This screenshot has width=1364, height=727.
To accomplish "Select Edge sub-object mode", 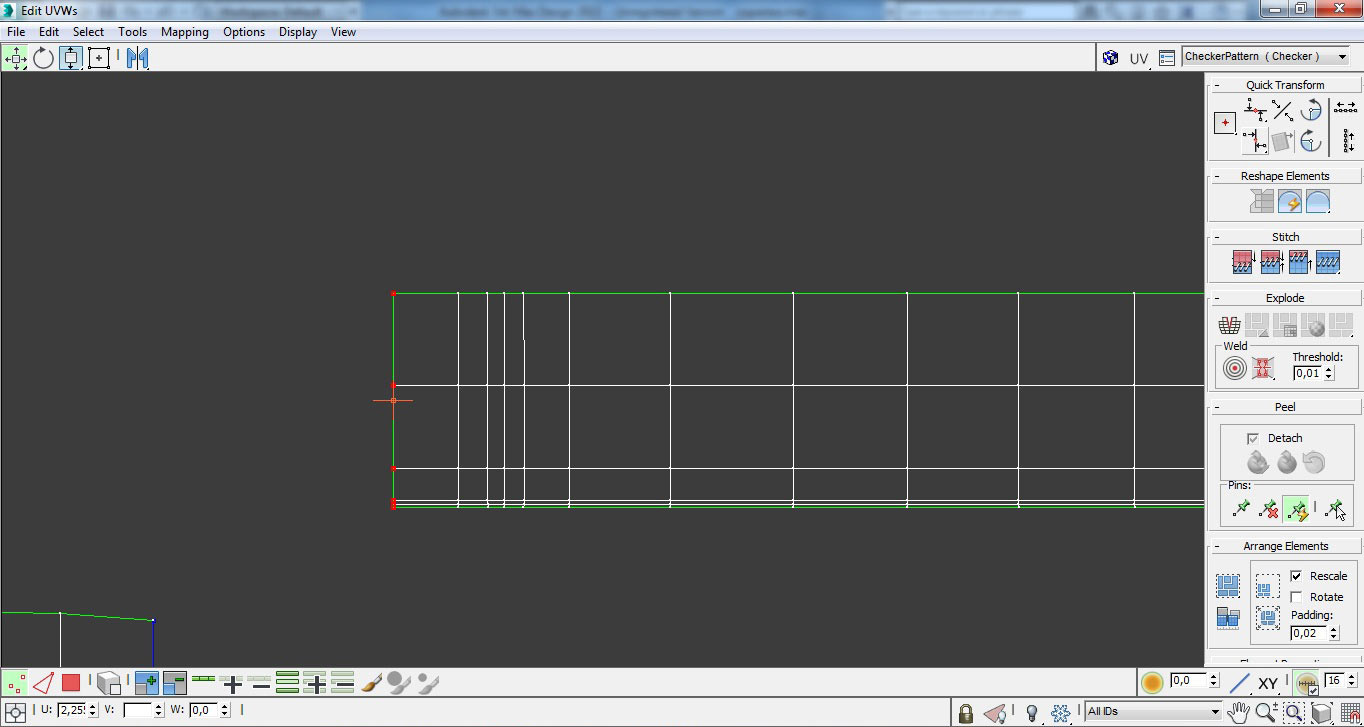I will [43, 683].
